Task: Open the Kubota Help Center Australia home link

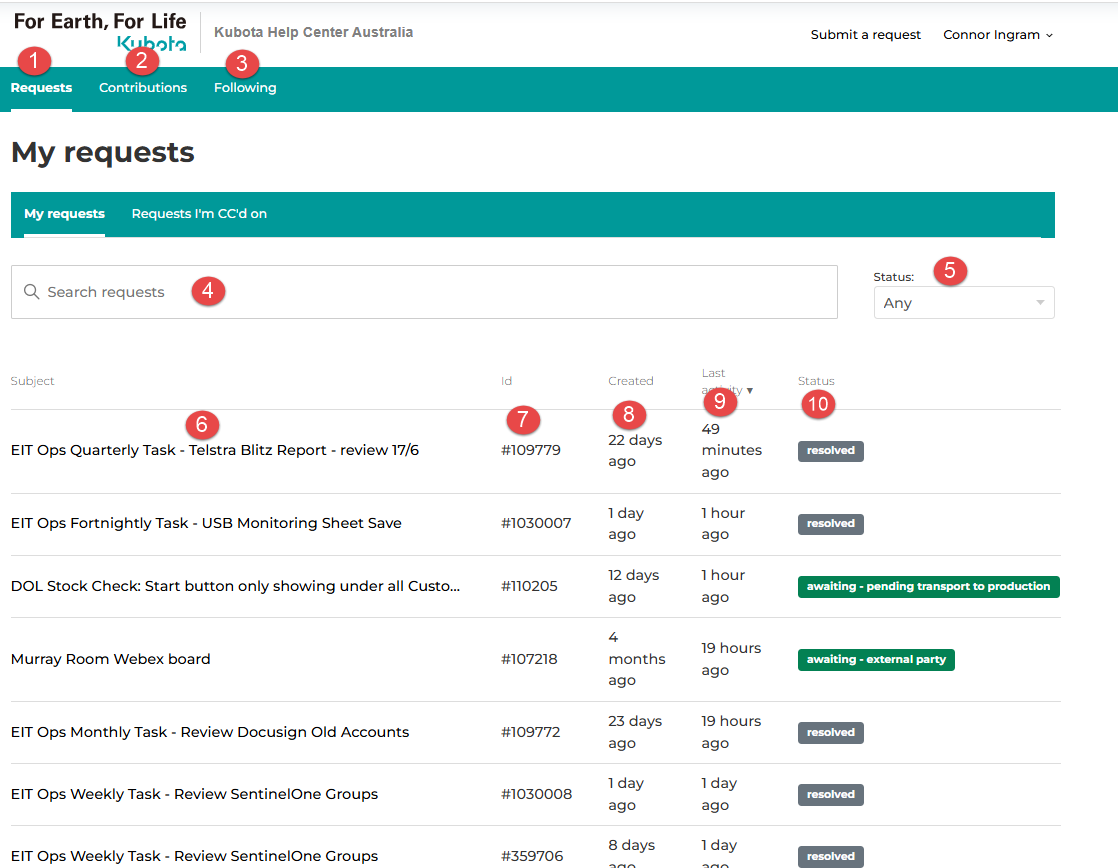Action: click(x=313, y=31)
